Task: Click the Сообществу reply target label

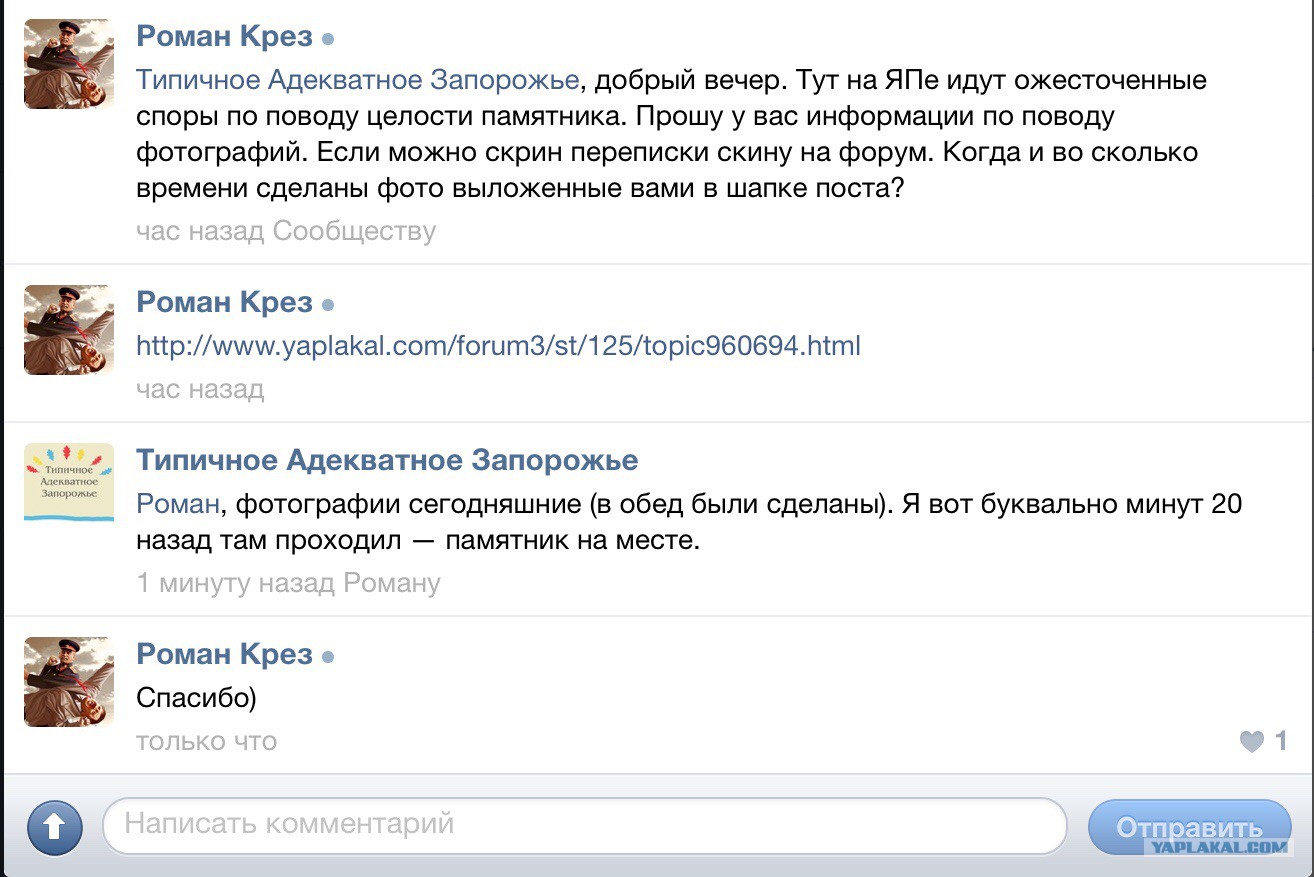Action: (355, 232)
